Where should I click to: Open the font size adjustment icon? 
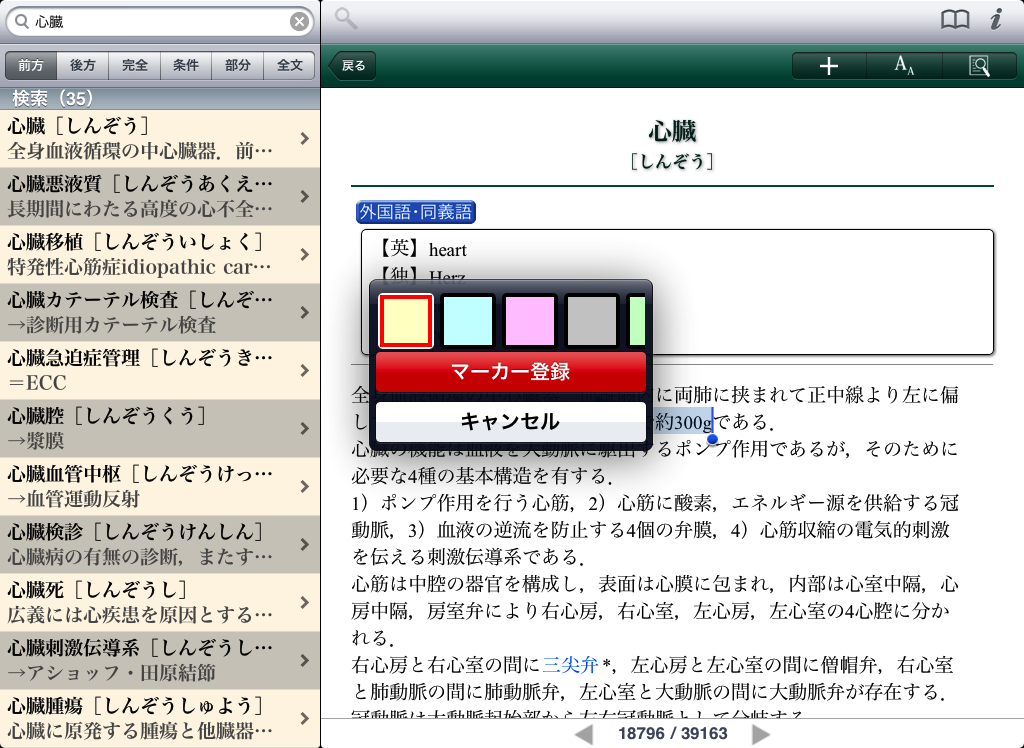pyautogui.click(x=904, y=66)
